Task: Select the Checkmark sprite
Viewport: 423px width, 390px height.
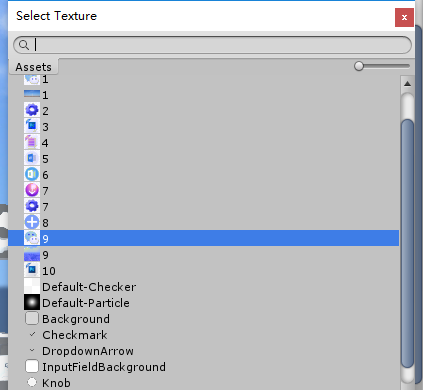Action: [203, 335]
